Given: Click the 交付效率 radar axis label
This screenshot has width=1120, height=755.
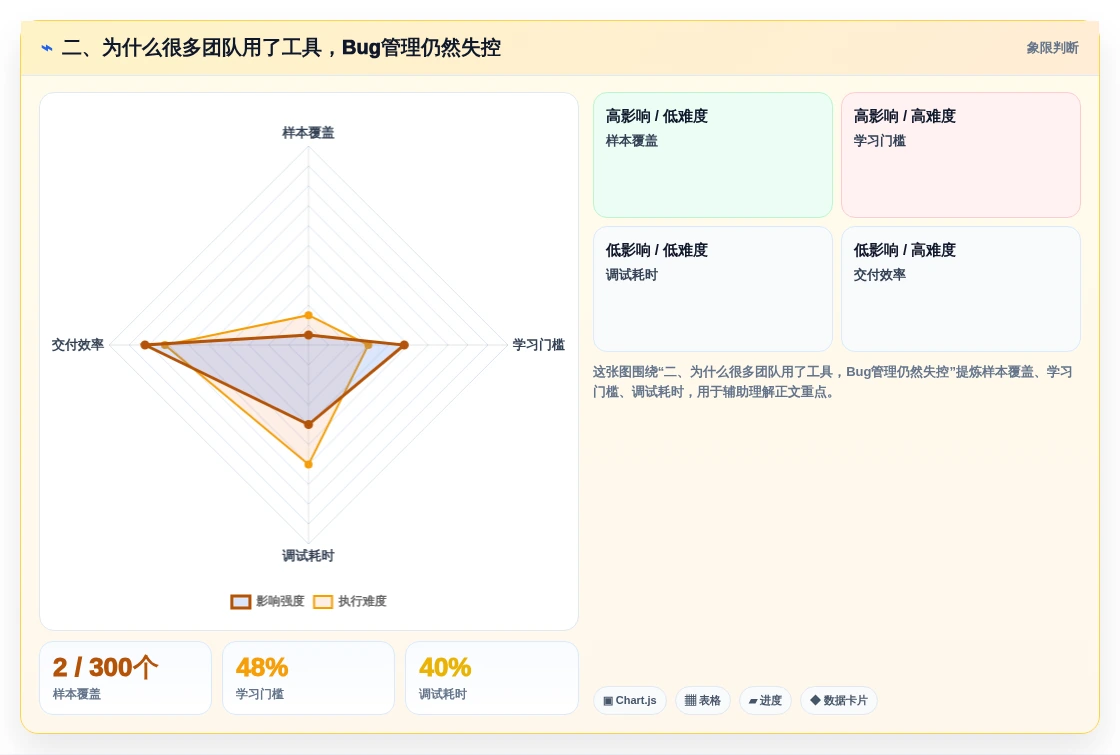Looking at the screenshot, I should coord(78,345).
